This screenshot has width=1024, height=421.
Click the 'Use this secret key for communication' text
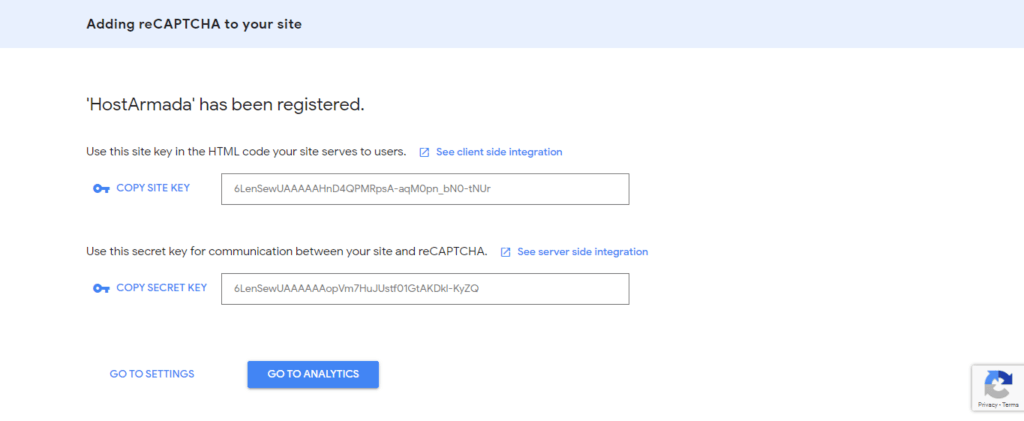click(x=287, y=252)
